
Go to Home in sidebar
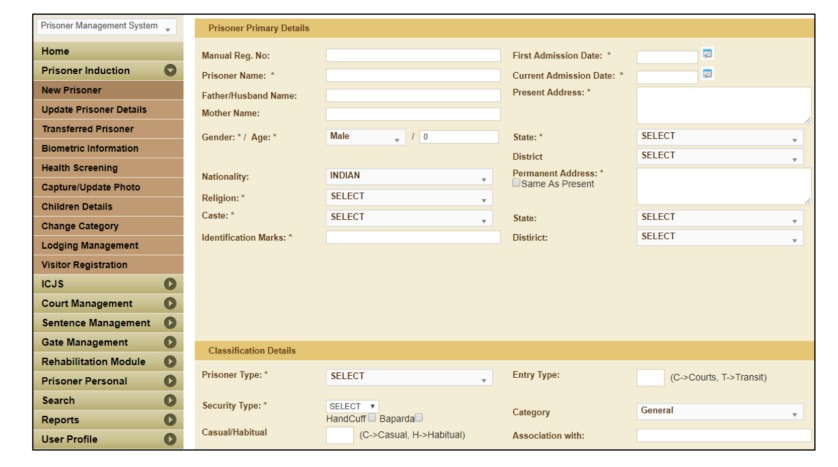tap(57, 51)
